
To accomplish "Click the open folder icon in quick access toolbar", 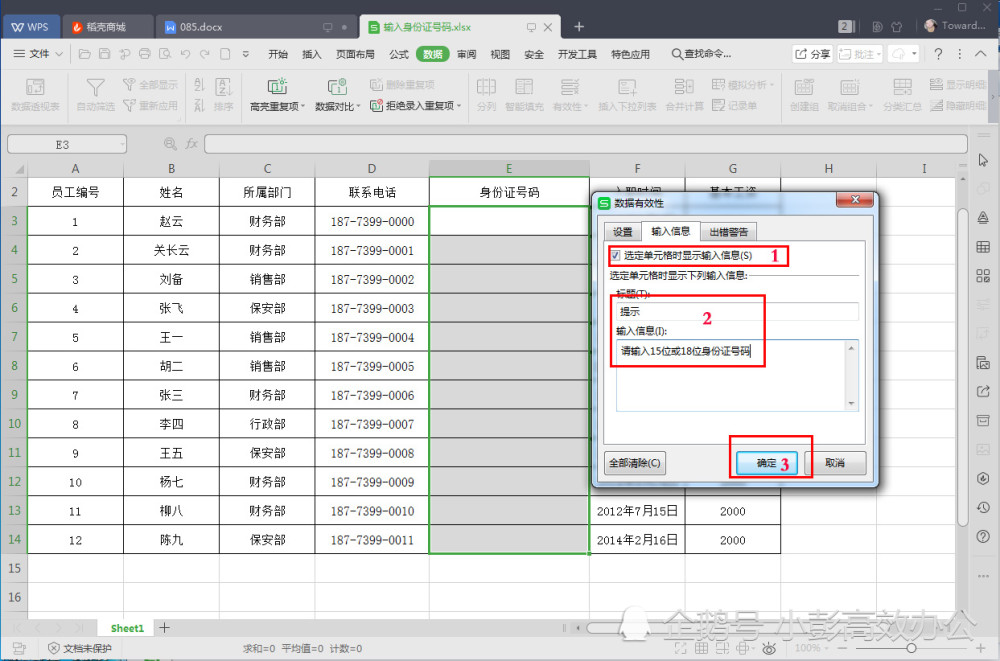I will click(84, 54).
